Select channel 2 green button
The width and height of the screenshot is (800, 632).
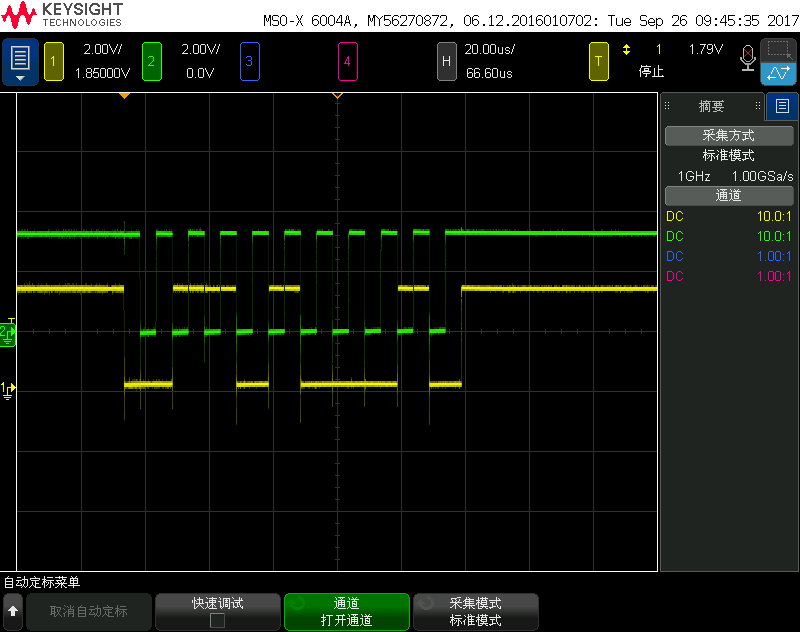click(x=152, y=62)
